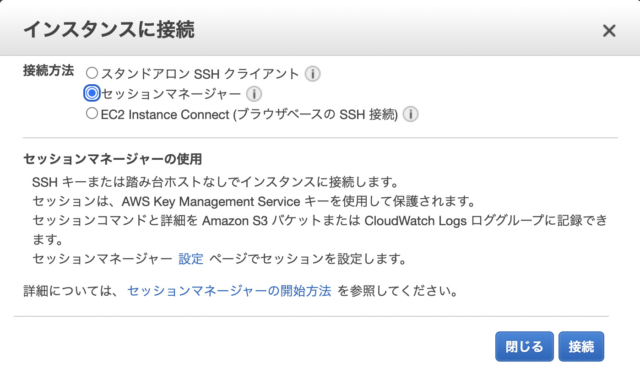This screenshot has width=640, height=379.
Task: Click the line mentioning AWS Key Management Service
Action: click(255, 201)
